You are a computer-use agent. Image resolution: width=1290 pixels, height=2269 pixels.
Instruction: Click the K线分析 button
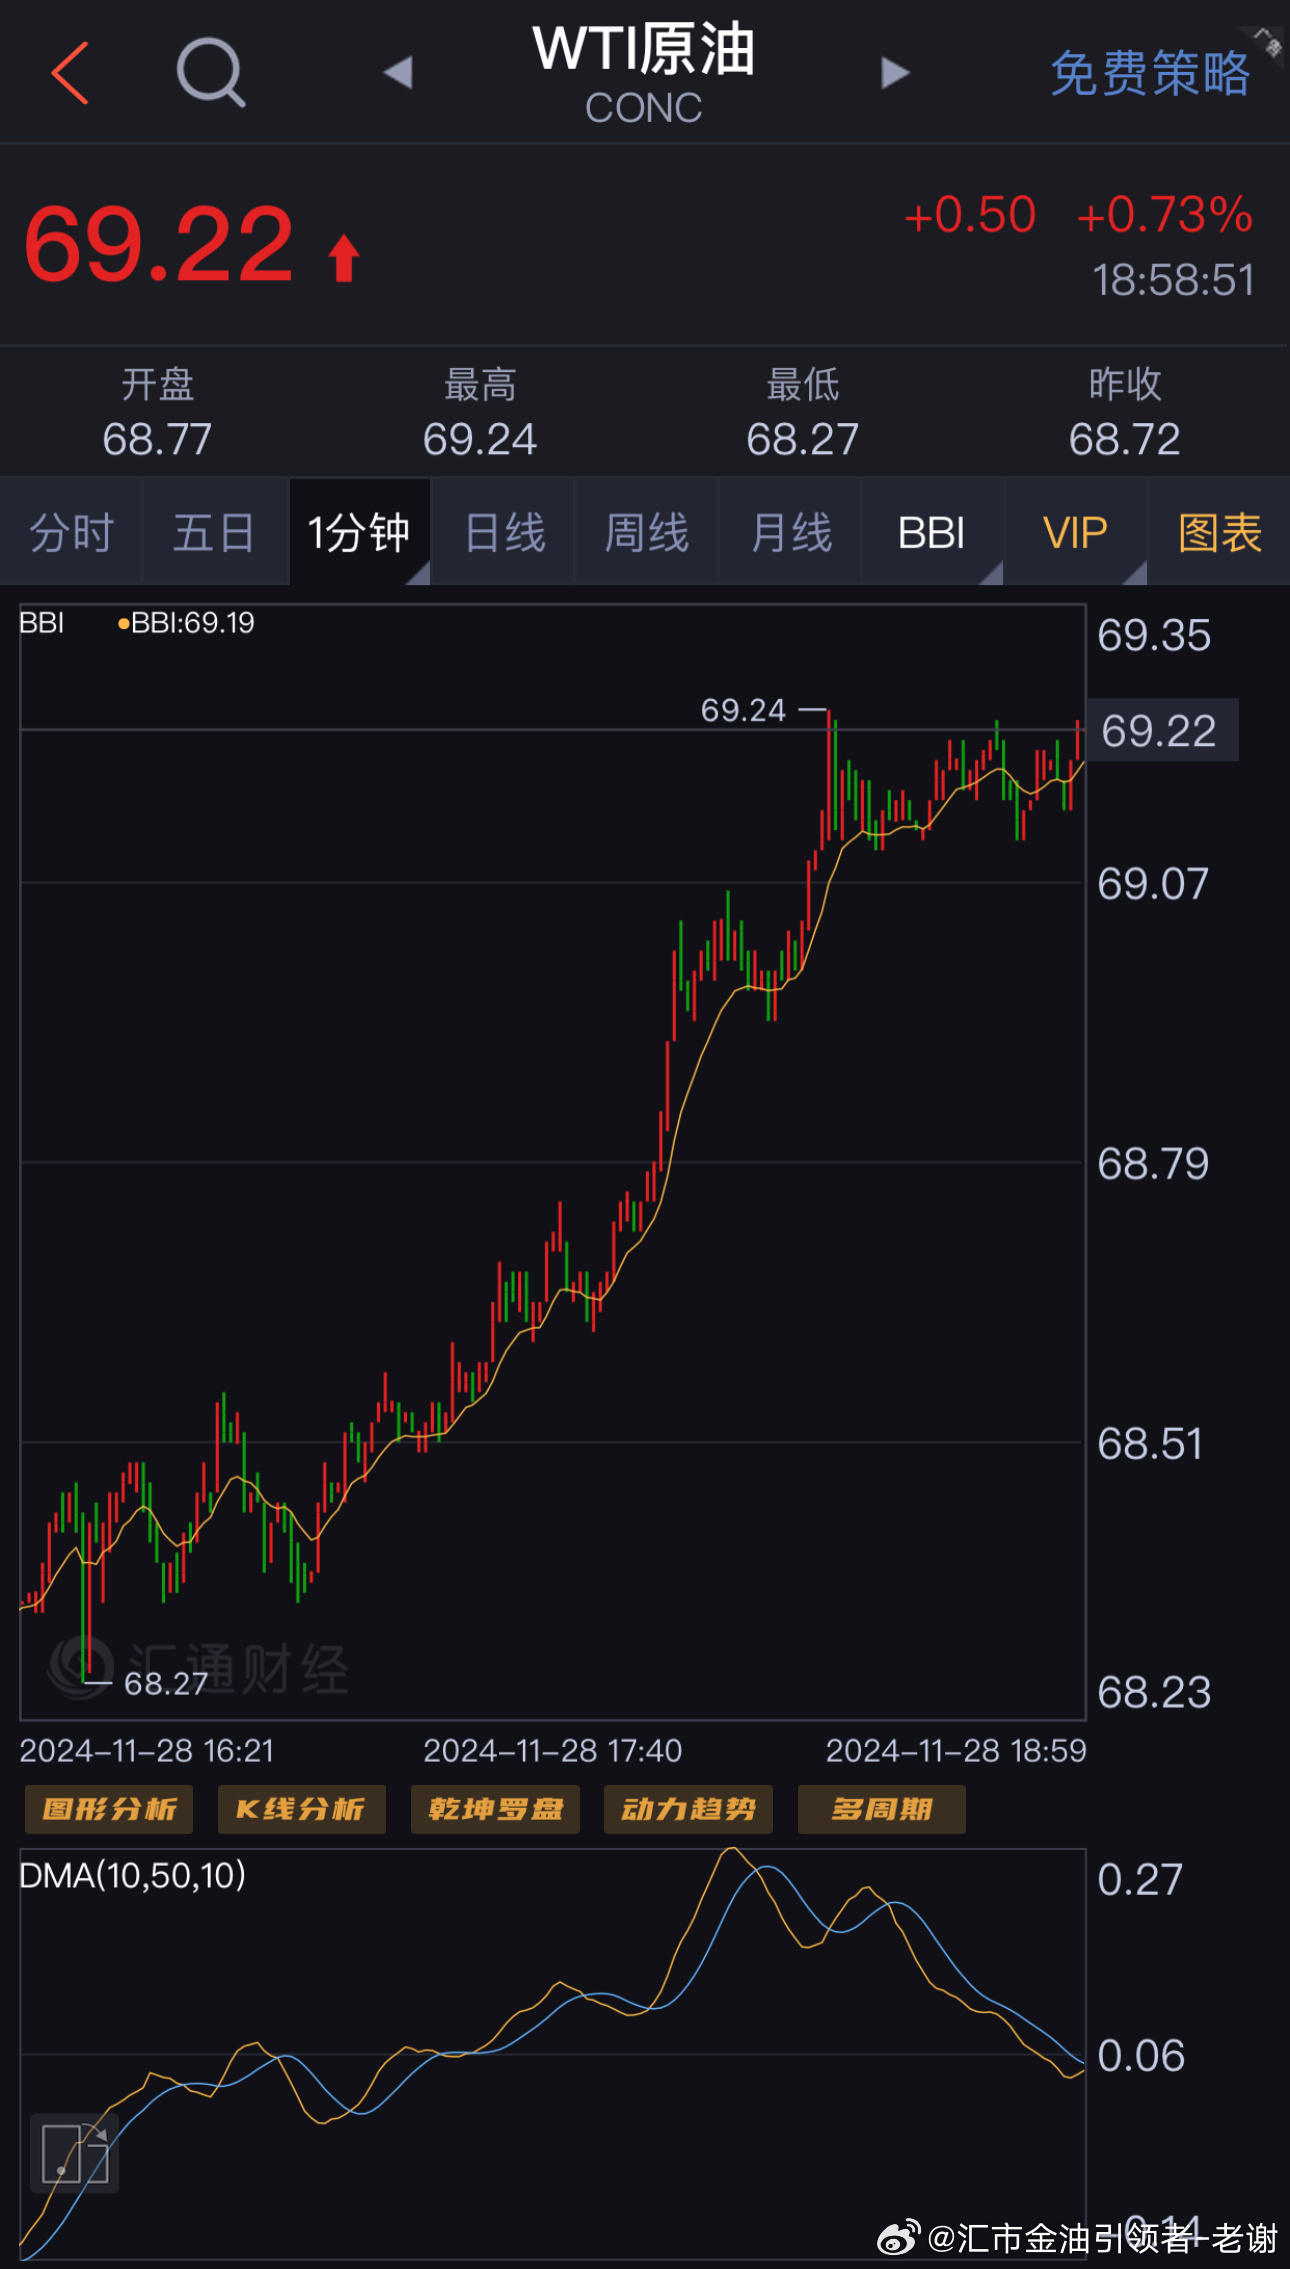[x=301, y=1809]
